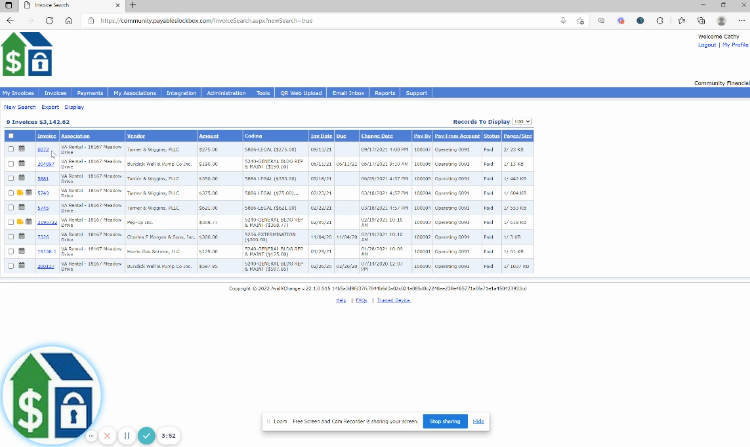This screenshot has height=447, width=750.
Task: Click yellow folder icon in invoice 5740 row
Action: [20, 192]
